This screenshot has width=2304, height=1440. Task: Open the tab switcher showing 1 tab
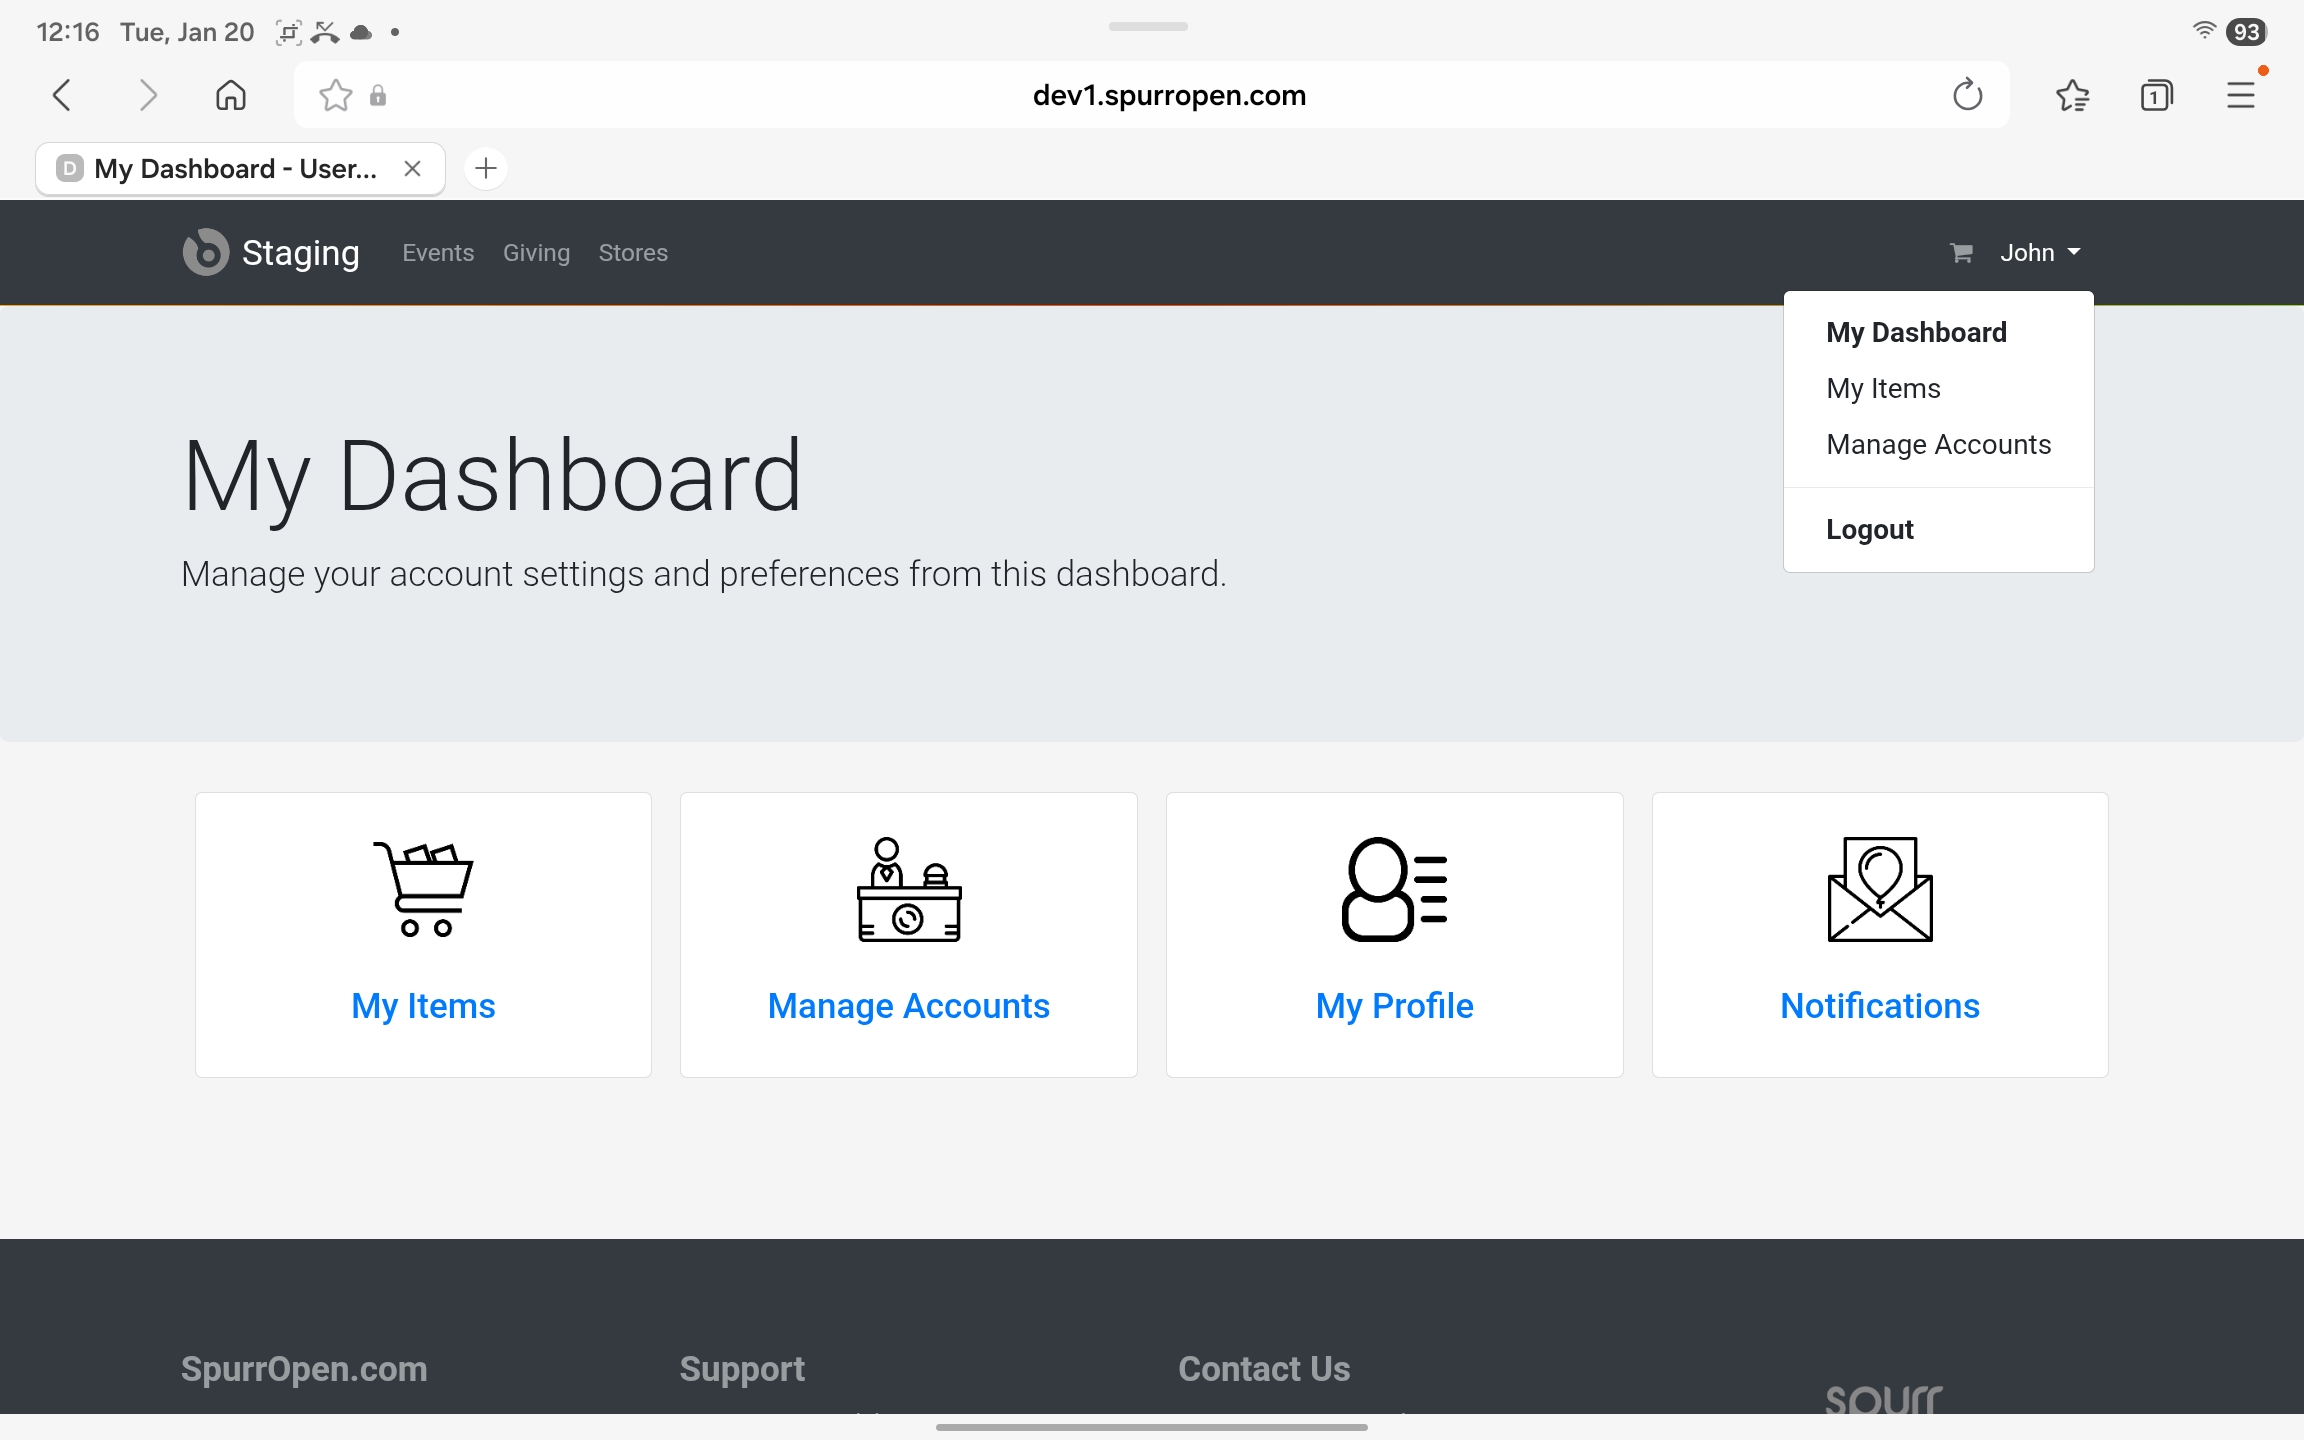[2156, 96]
